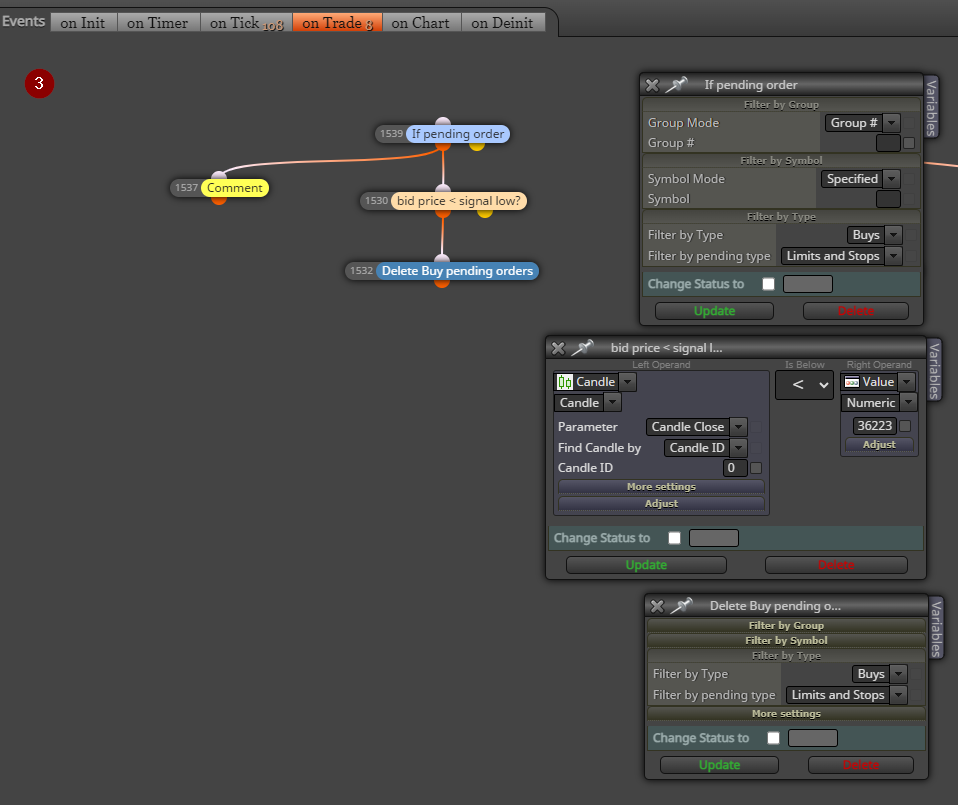
Task: Click the Symbol input field
Action: point(888,199)
